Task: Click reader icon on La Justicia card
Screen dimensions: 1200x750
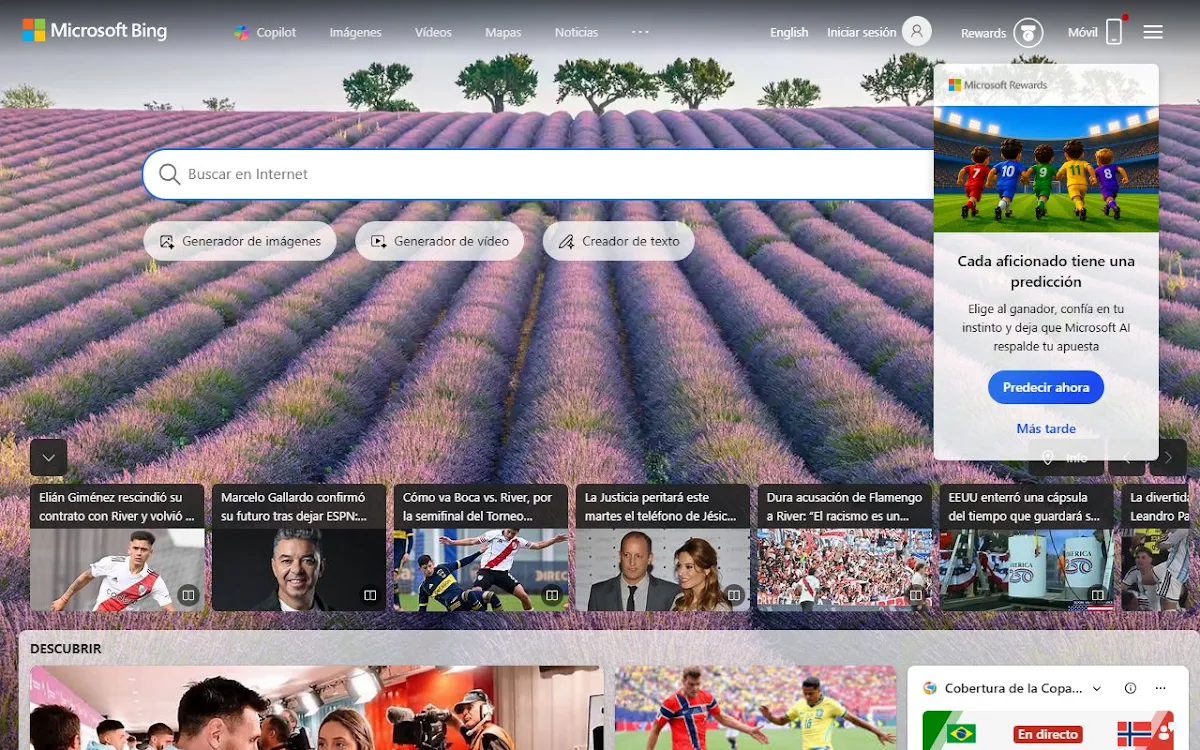Action: pyautogui.click(x=733, y=595)
